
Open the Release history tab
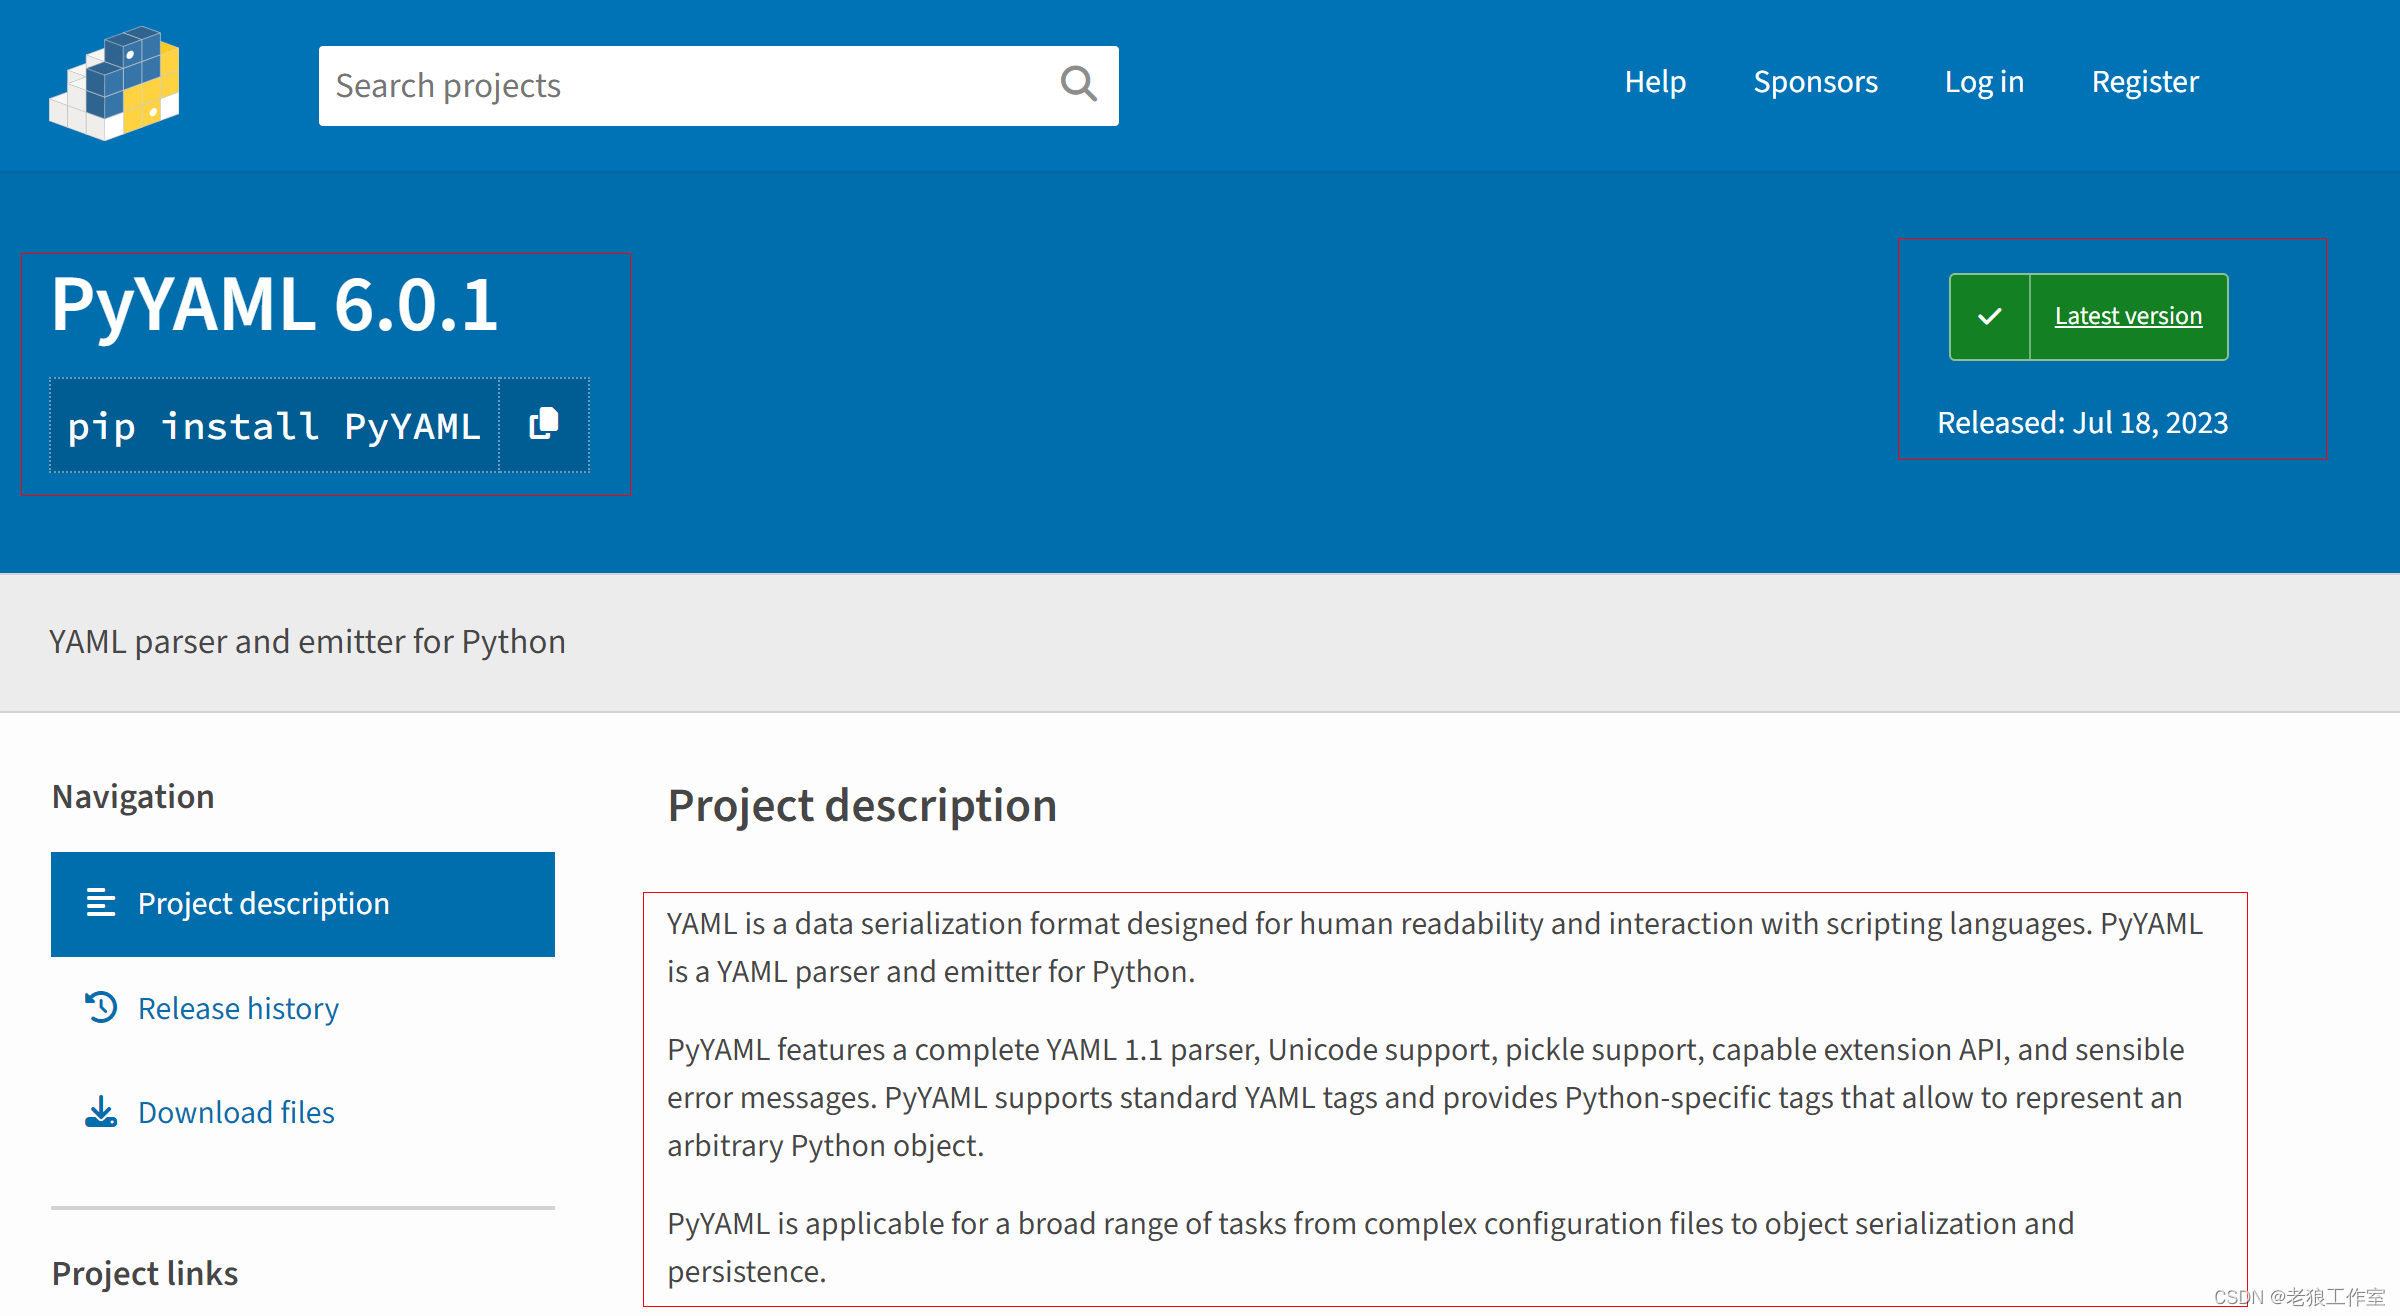(x=238, y=1008)
